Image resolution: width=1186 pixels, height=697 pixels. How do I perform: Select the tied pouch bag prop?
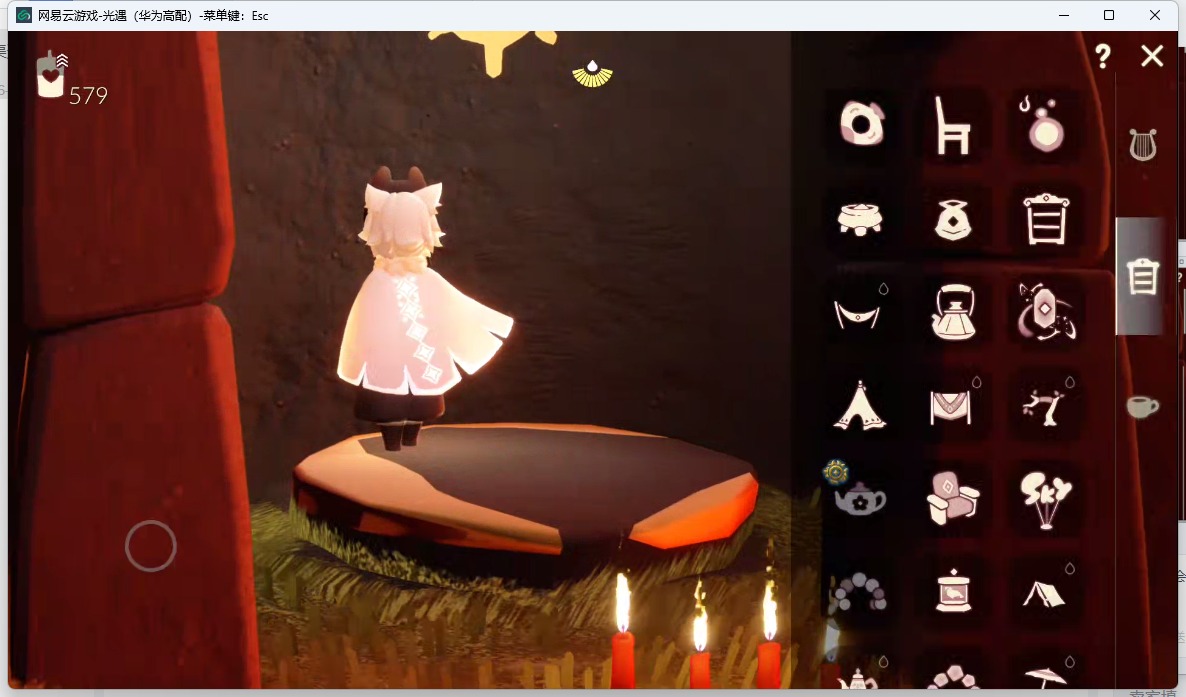pyautogui.click(x=952, y=219)
